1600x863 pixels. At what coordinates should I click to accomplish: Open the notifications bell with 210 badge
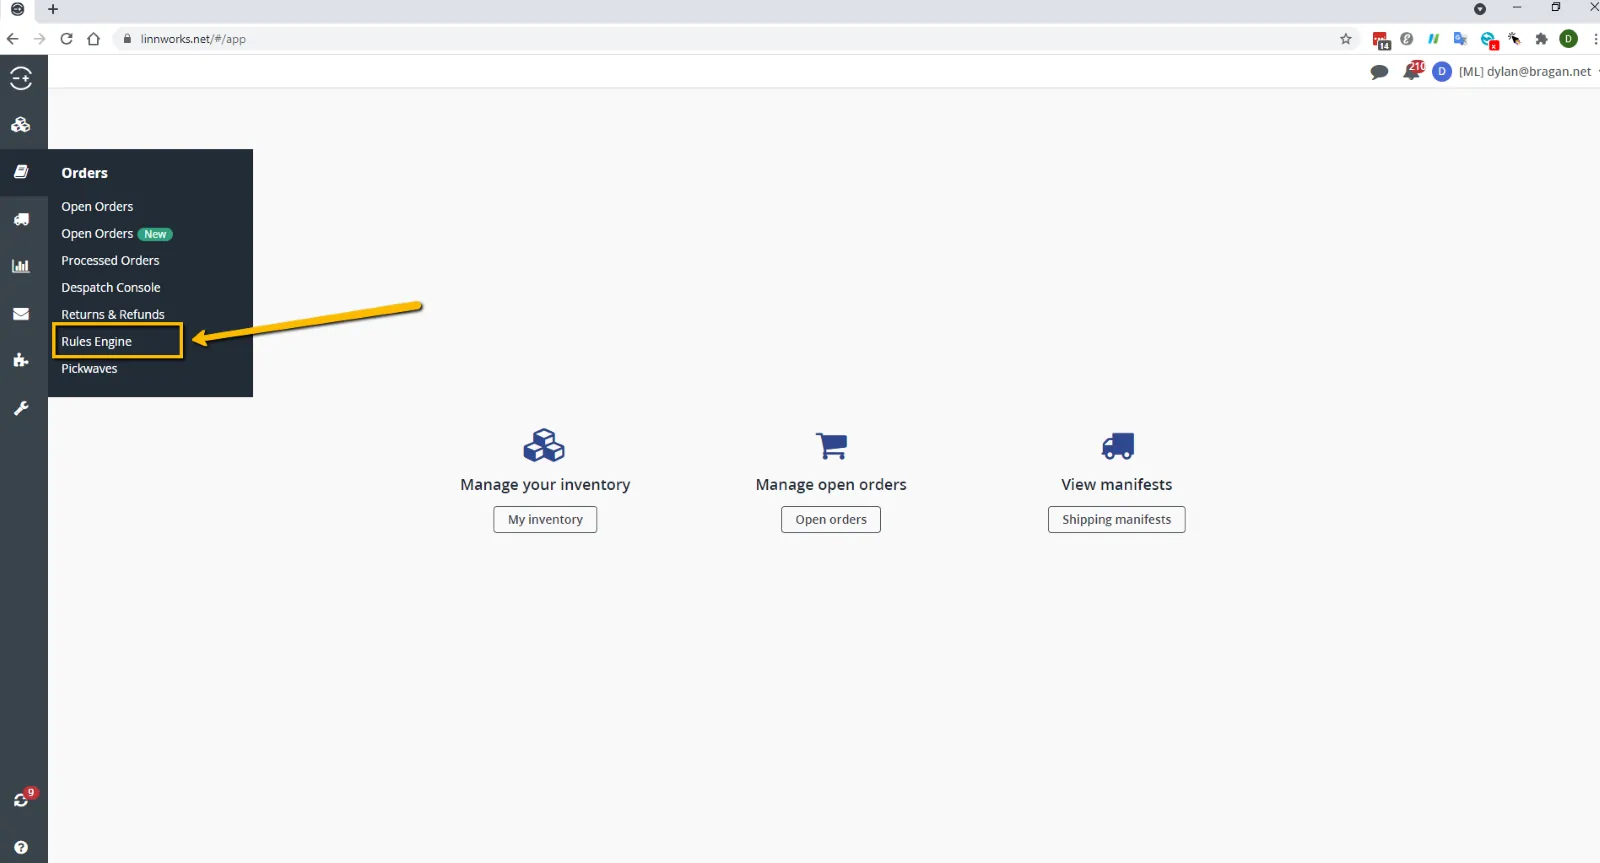1413,70
